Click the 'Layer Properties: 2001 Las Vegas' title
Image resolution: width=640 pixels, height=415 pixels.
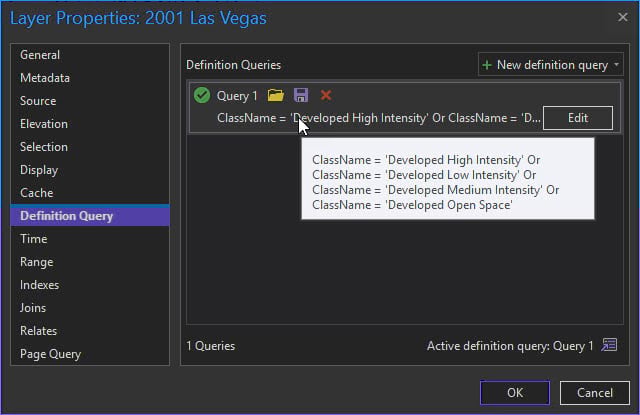pos(138,18)
